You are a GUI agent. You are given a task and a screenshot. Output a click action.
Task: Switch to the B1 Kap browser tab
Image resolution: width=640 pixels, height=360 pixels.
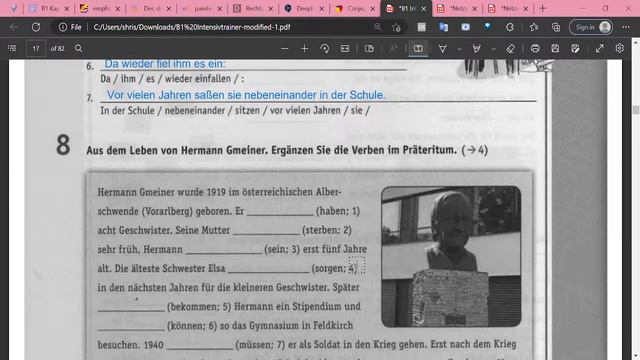point(48,8)
